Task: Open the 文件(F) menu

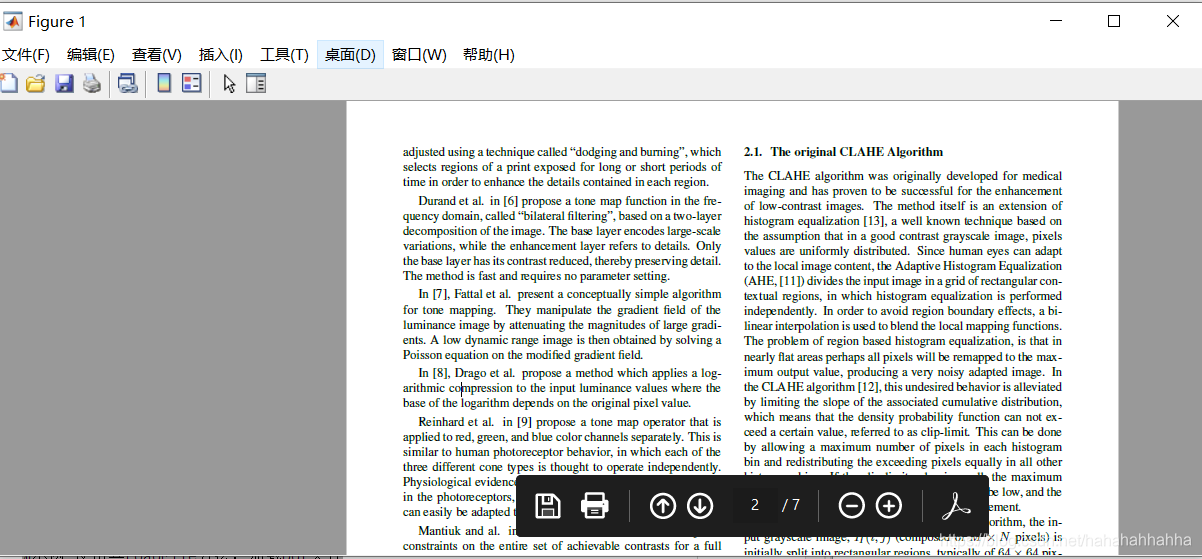Action: coord(26,55)
